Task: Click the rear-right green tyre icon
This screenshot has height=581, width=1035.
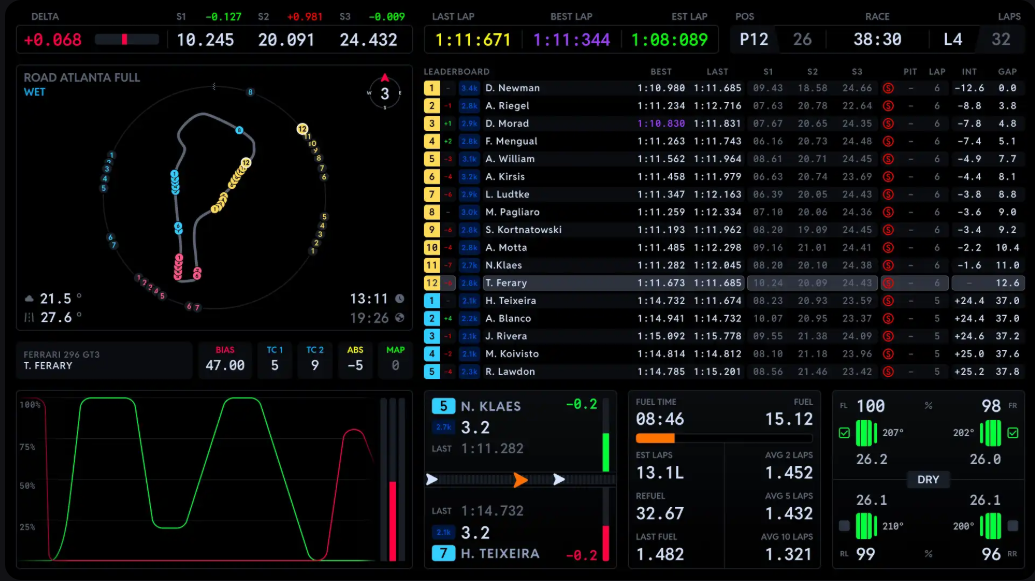Action: tap(990, 525)
